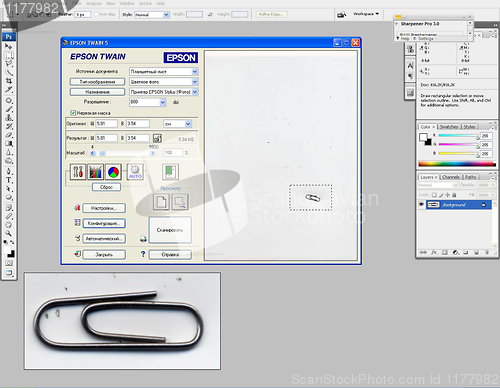500x388 pixels.
Task: Click the zoom preview icon
Action: pos(180,202)
